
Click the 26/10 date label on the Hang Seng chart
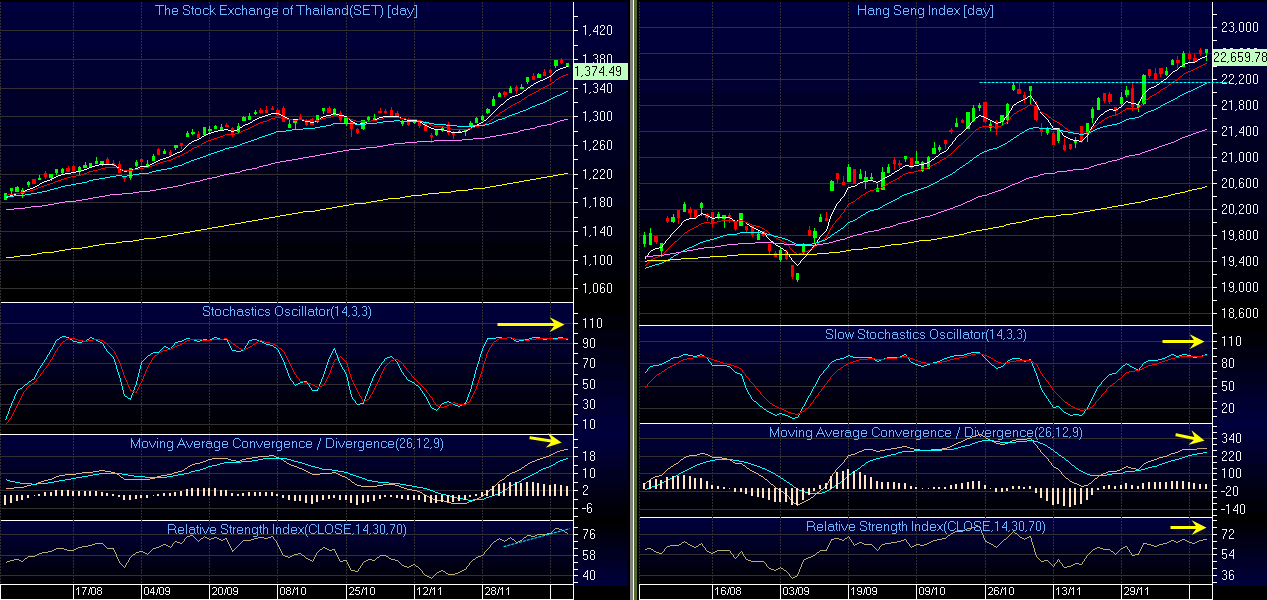[1003, 591]
